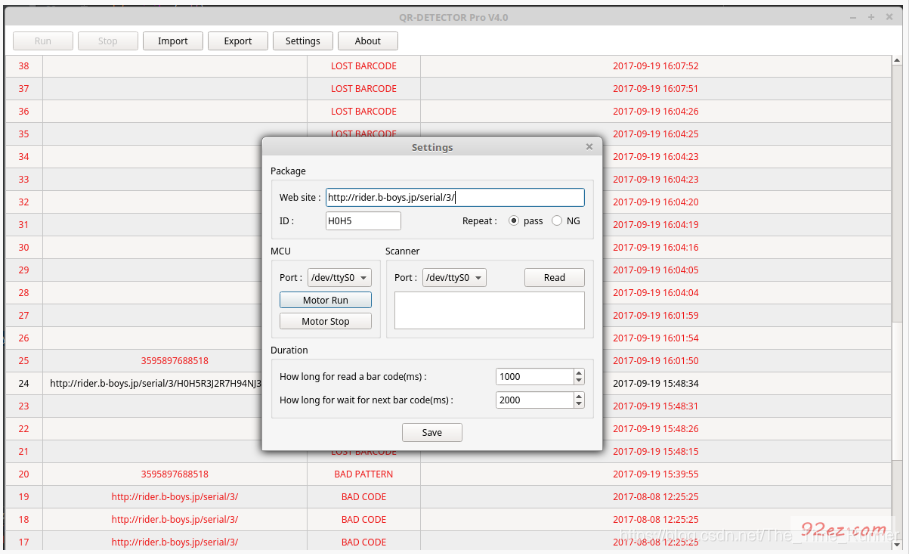This screenshot has height=554, width=910.
Task: Click the main table scrollbar down arrow
Action: point(897,544)
